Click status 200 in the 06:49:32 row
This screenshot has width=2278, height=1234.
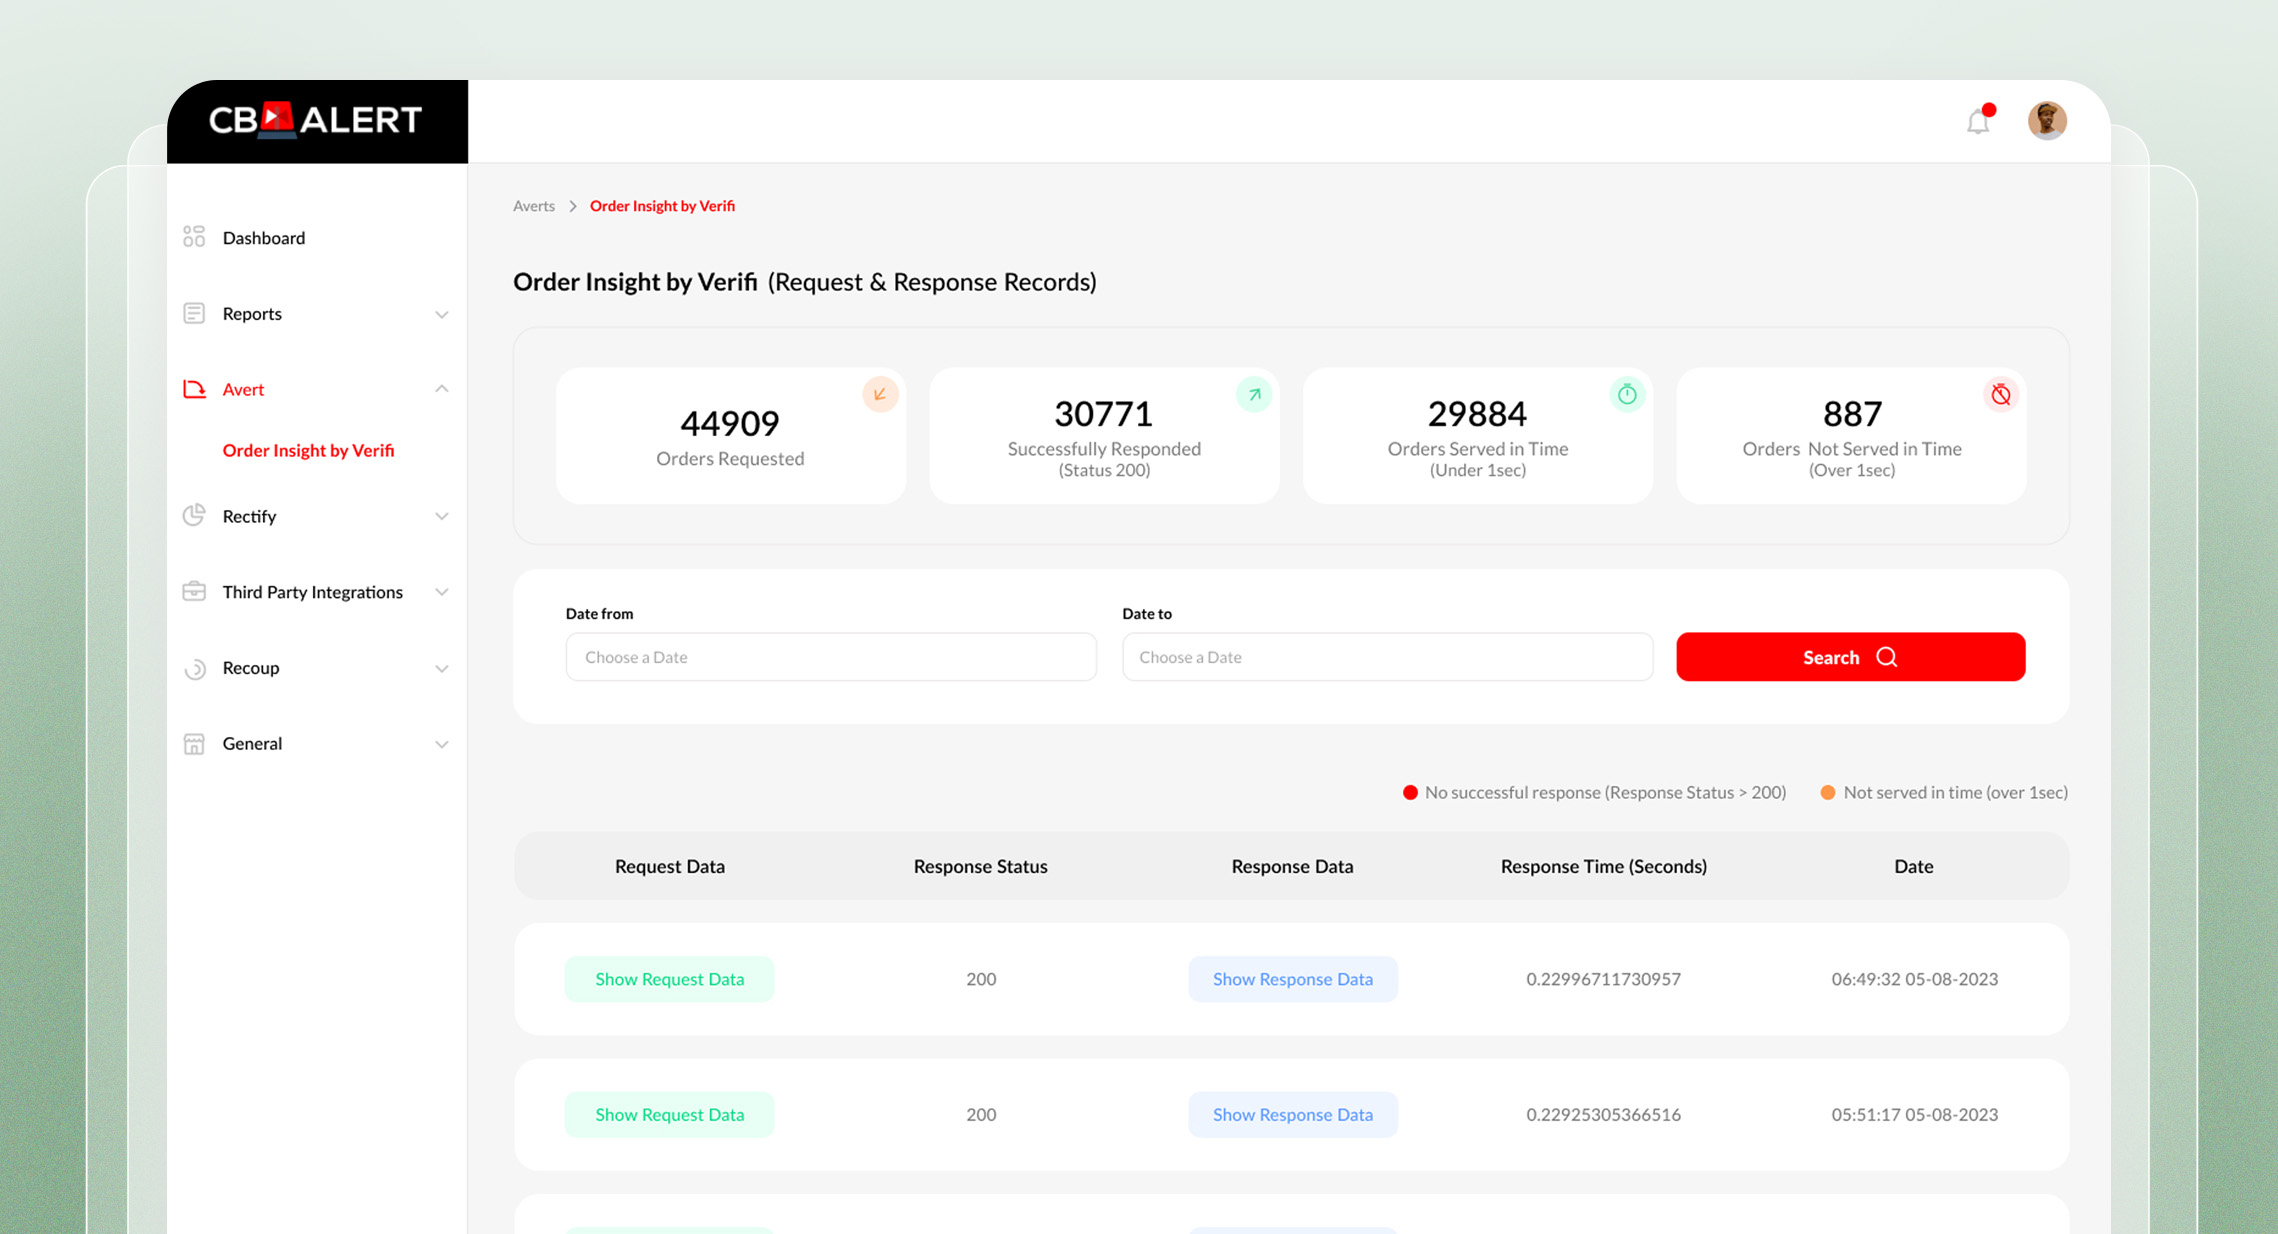981,979
